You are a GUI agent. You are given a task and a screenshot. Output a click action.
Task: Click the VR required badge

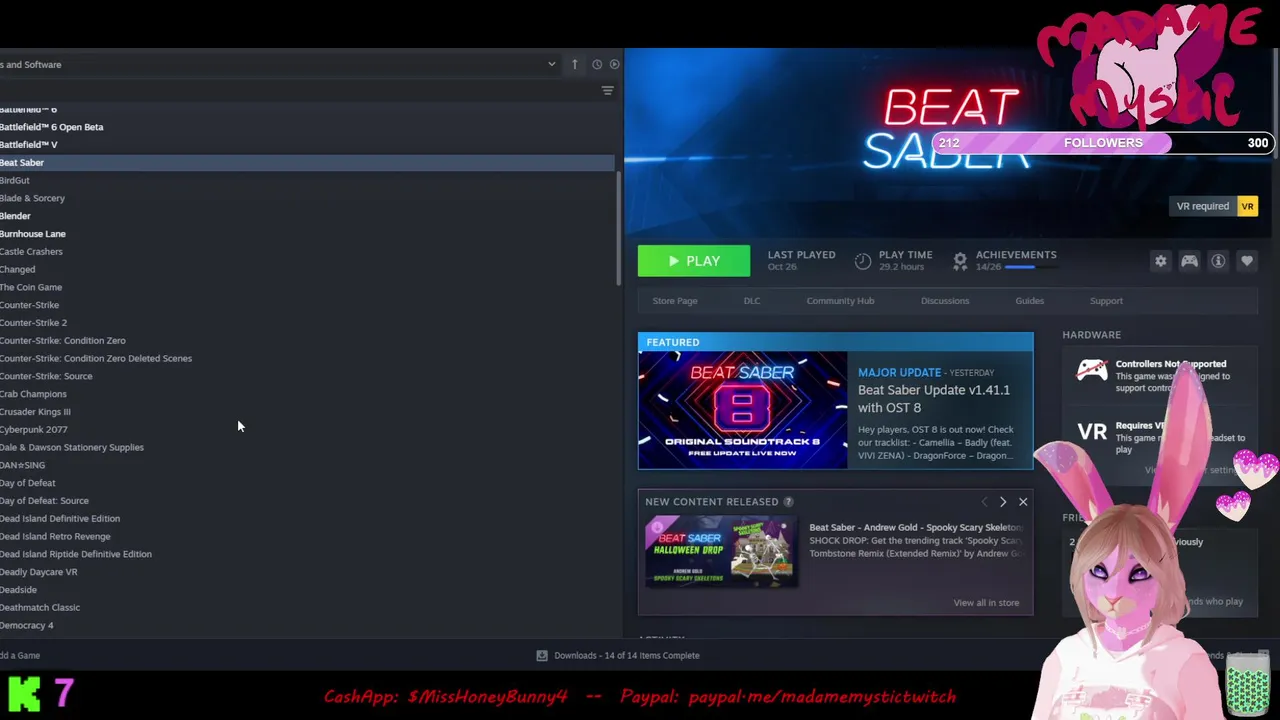coord(1216,207)
